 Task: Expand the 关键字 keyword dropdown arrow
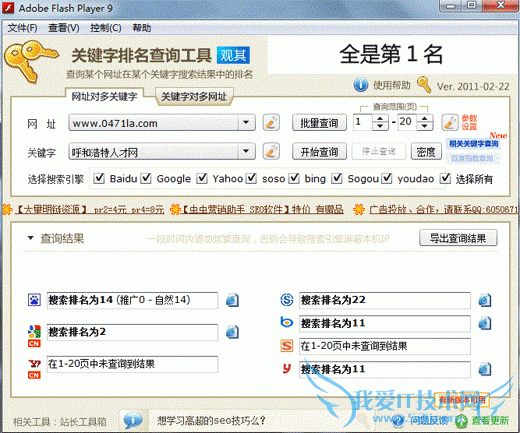pos(246,152)
